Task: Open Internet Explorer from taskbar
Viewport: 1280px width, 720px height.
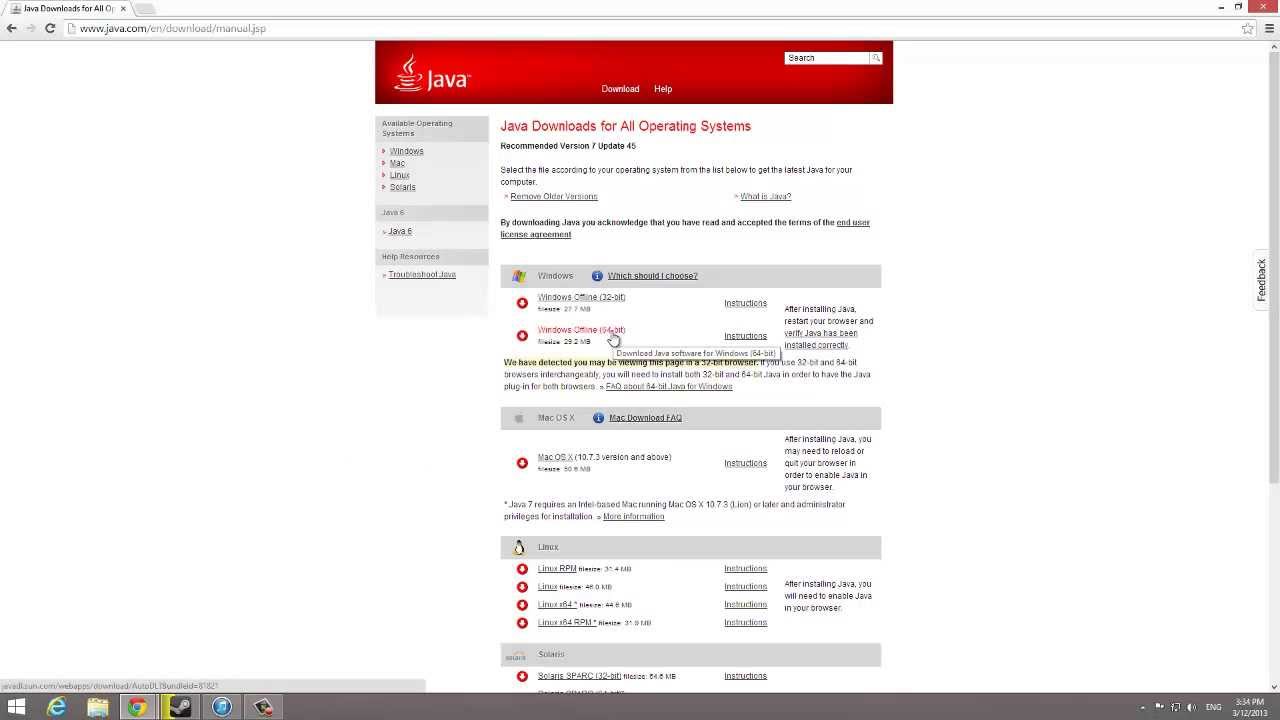Action: click(x=57, y=707)
